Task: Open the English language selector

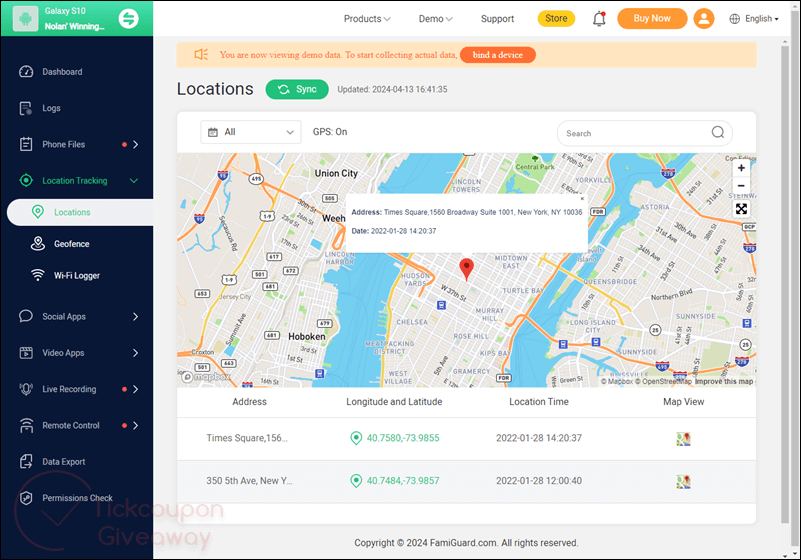Action: coord(755,19)
